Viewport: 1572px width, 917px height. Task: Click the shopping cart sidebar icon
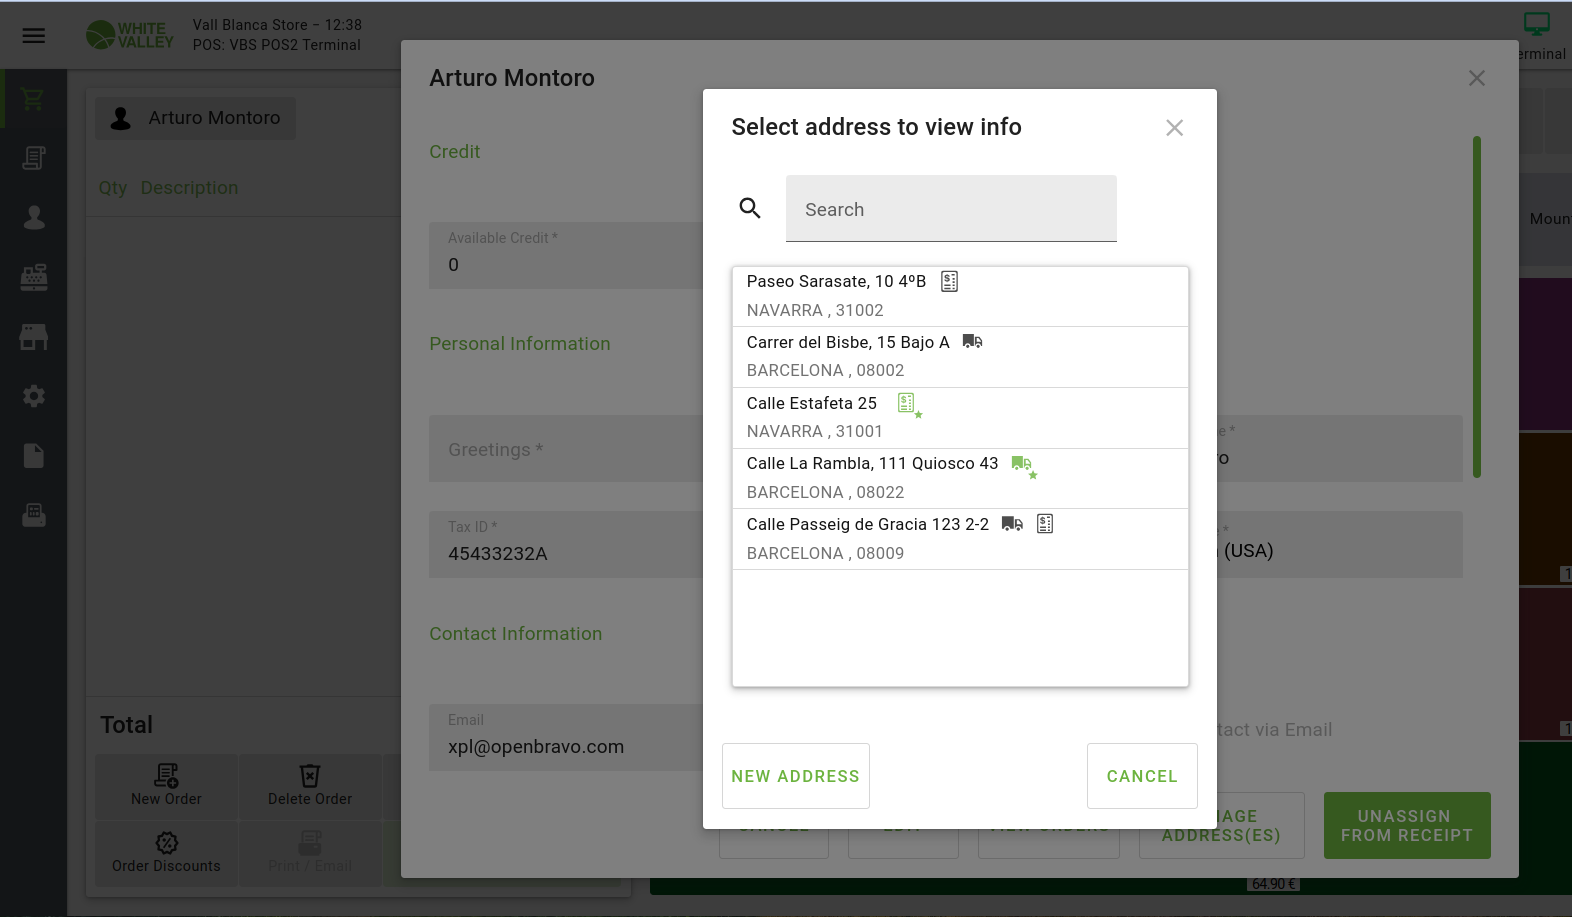point(33,99)
